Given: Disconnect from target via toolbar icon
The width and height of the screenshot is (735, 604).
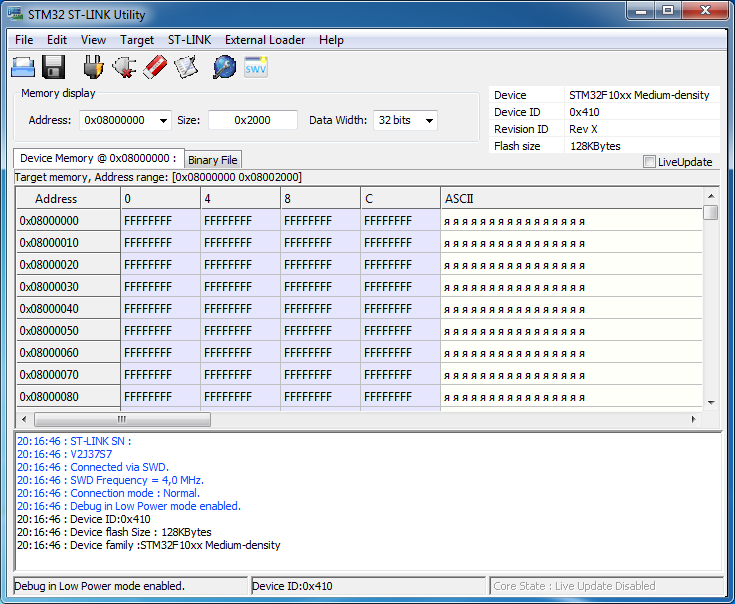Looking at the screenshot, I should point(124,67).
